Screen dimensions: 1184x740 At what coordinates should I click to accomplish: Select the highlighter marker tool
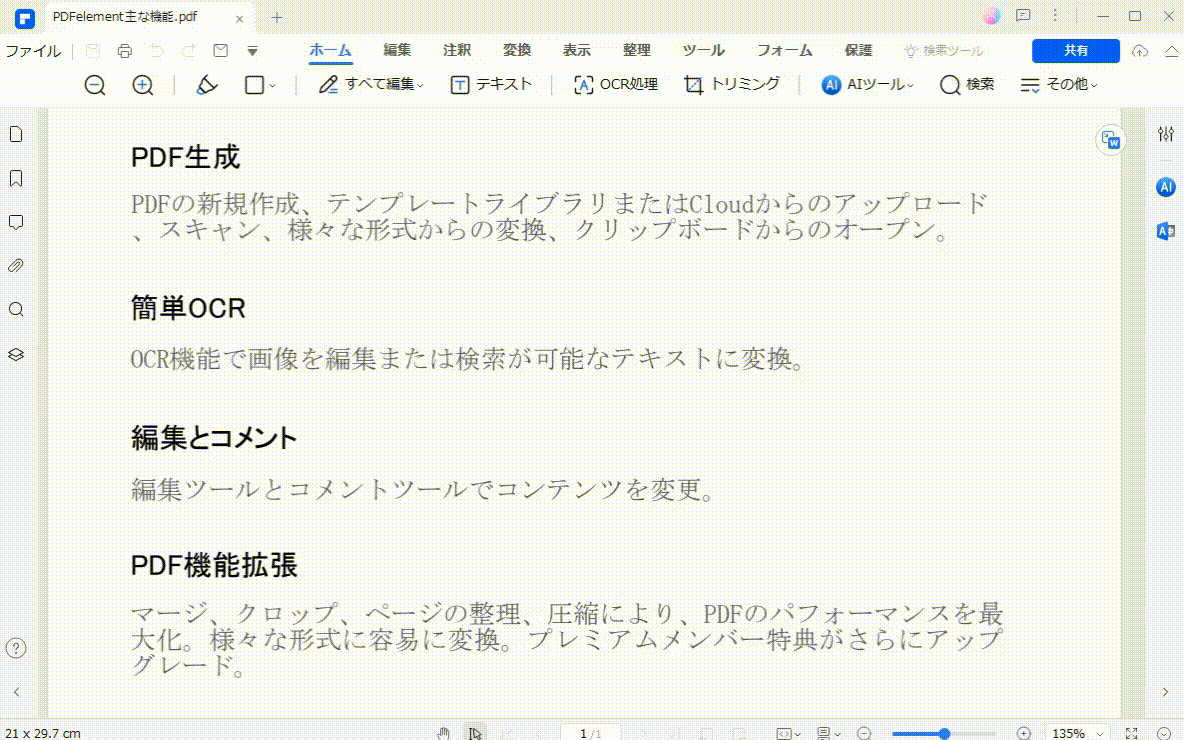coord(206,85)
